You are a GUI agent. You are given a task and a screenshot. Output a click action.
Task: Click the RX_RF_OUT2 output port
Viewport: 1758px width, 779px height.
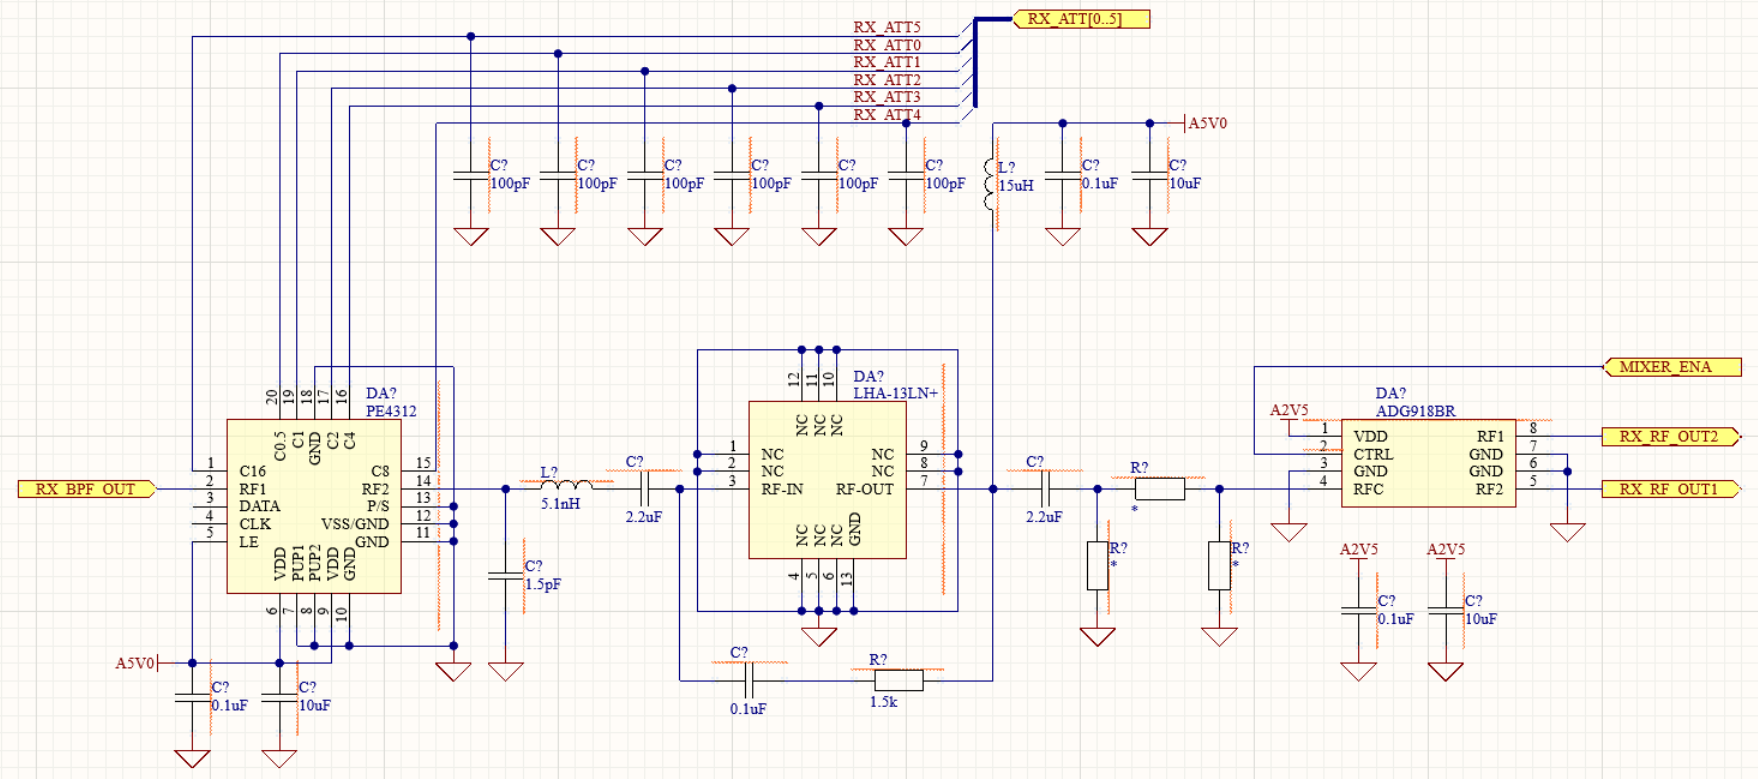[x=1669, y=436]
